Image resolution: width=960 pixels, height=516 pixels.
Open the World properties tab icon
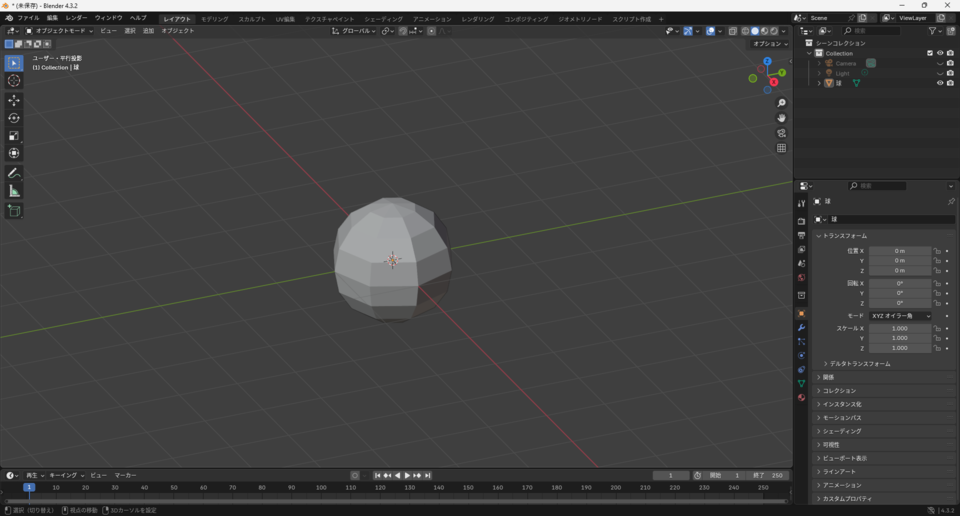[801, 277]
